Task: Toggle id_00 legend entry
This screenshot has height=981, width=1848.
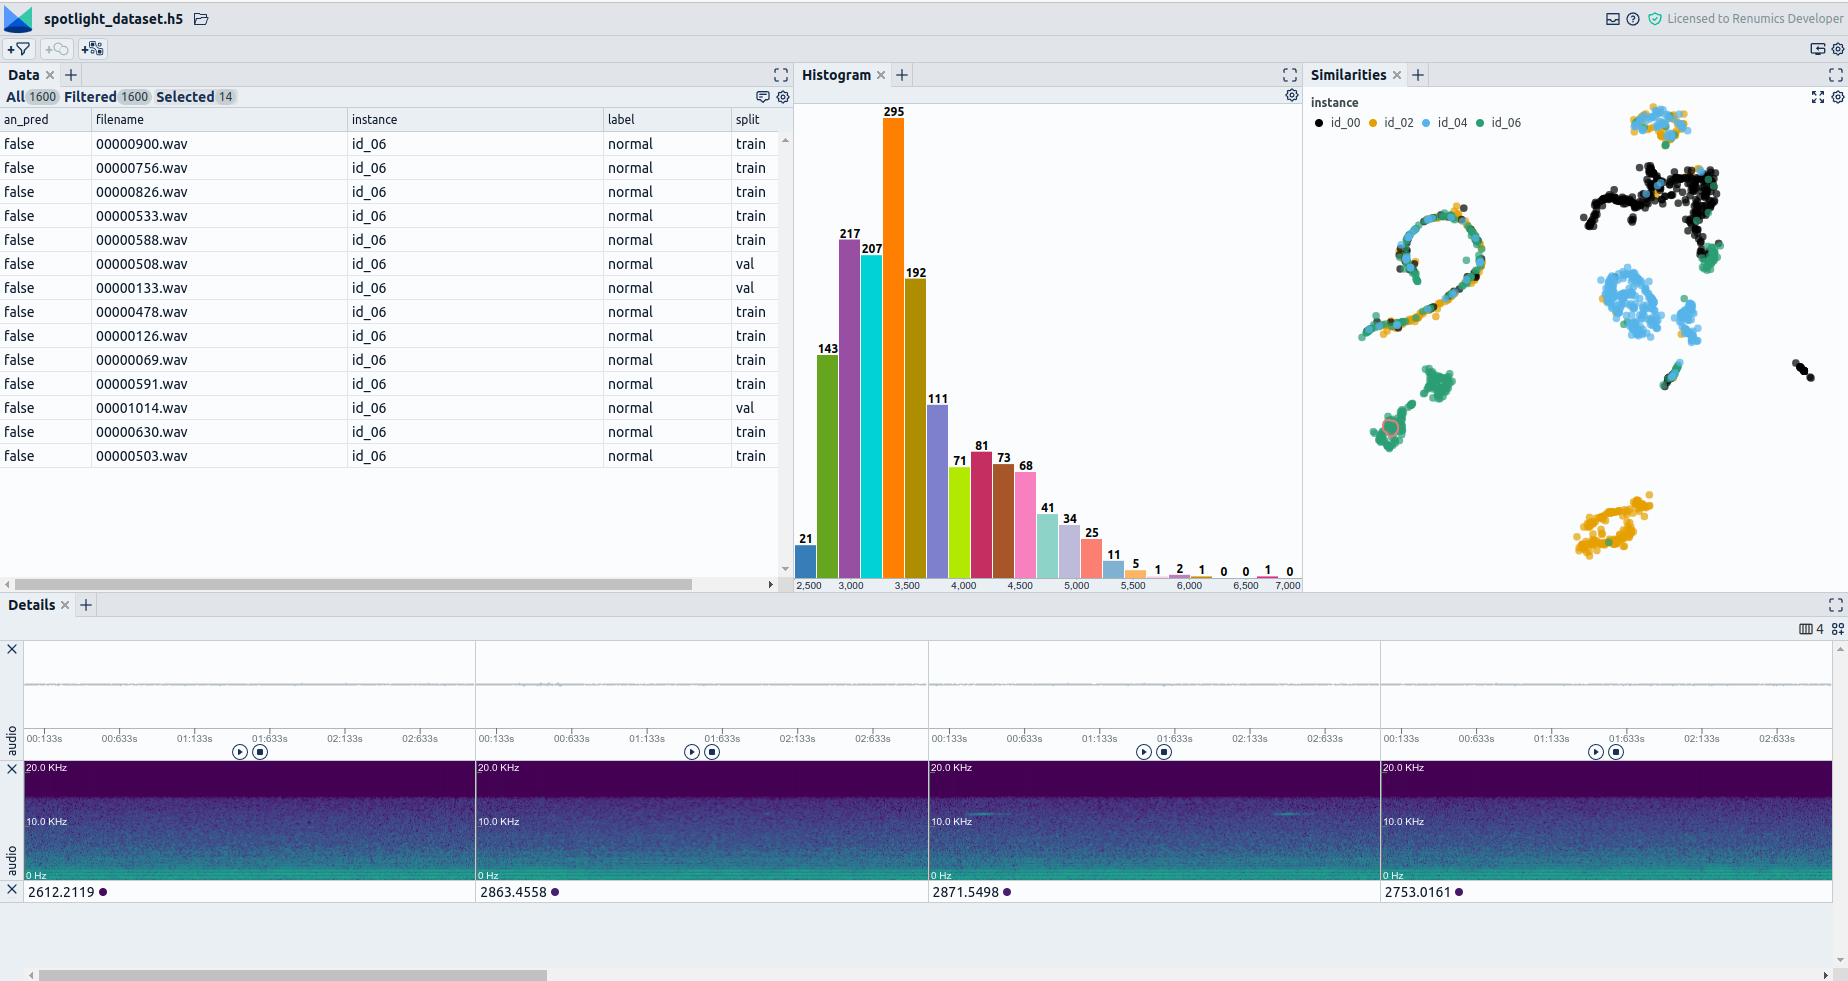Action: coord(1338,123)
